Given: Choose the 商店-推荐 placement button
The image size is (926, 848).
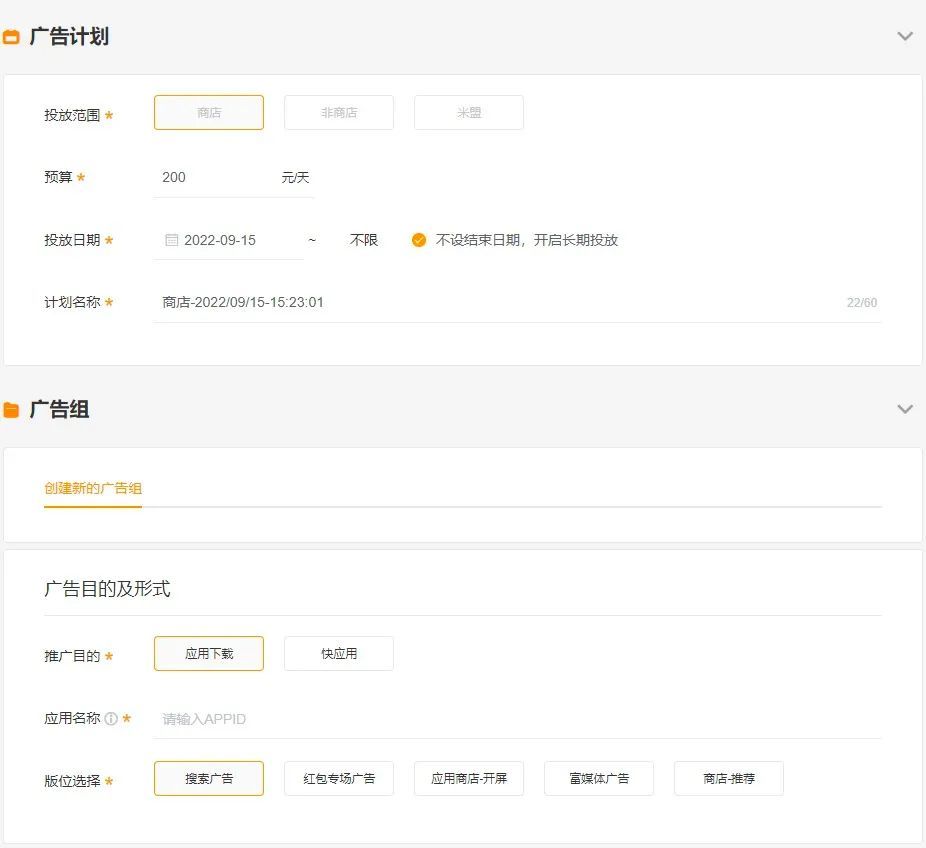Looking at the screenshot, I should pyautogui.click(x=728, y=778).
